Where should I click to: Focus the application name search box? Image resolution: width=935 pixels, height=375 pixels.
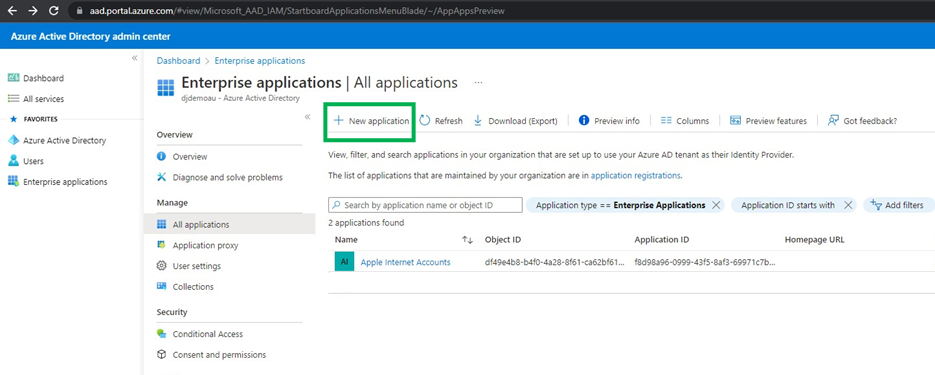pos(425,205)
